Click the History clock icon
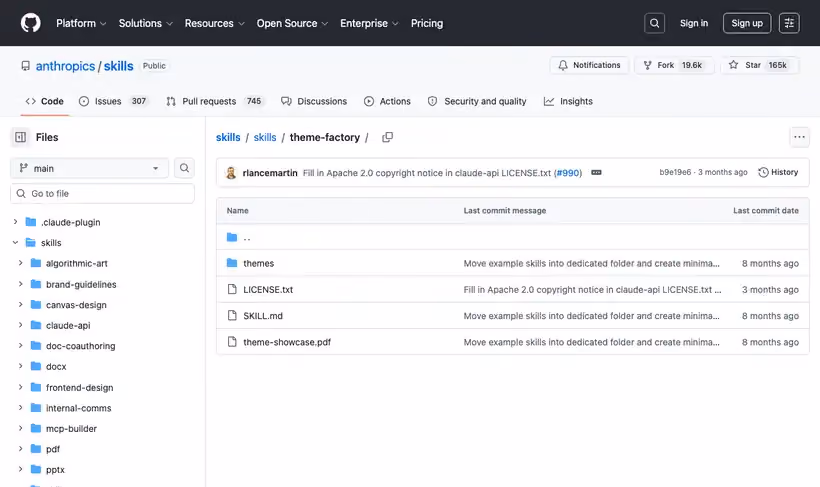The image size is (820, 487). [x=763, y=172]
